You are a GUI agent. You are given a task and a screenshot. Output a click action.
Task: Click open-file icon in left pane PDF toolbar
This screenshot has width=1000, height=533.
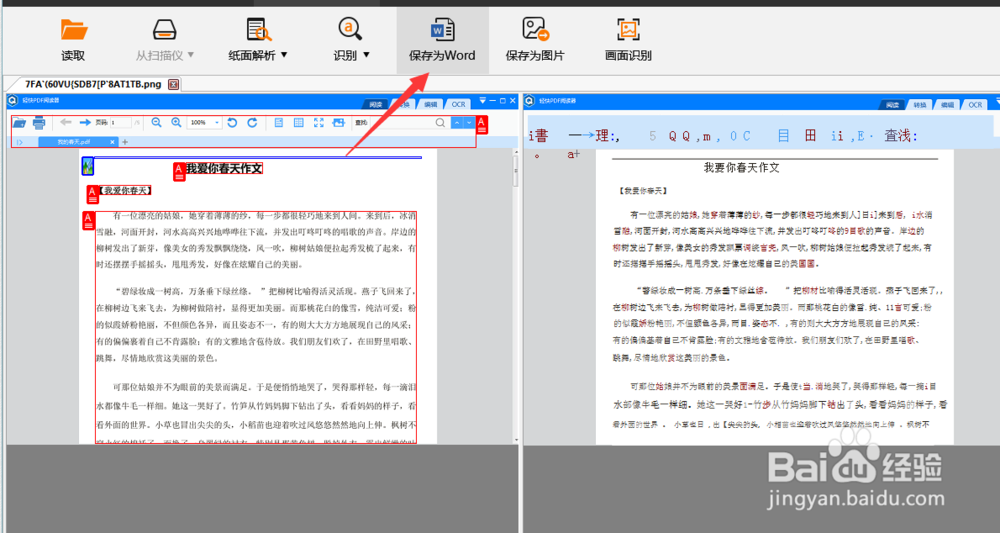(20, 122)
